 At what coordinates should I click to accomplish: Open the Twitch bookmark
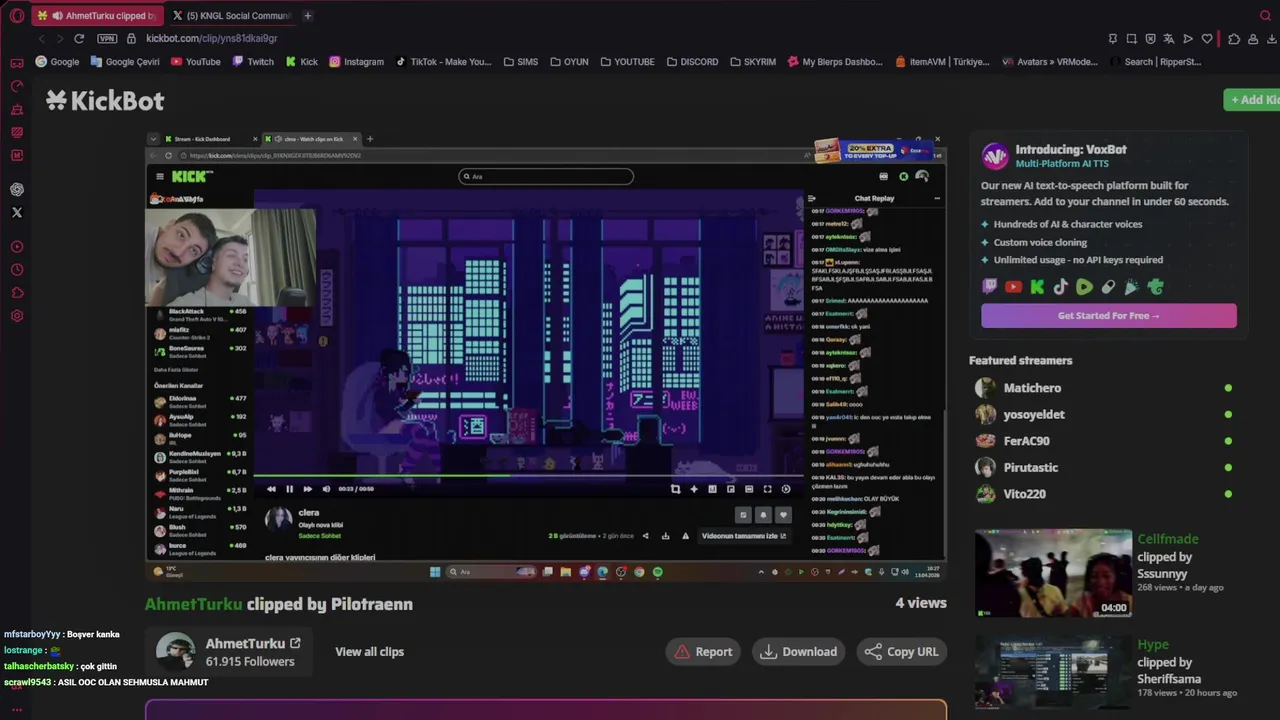tap(252, 61)
